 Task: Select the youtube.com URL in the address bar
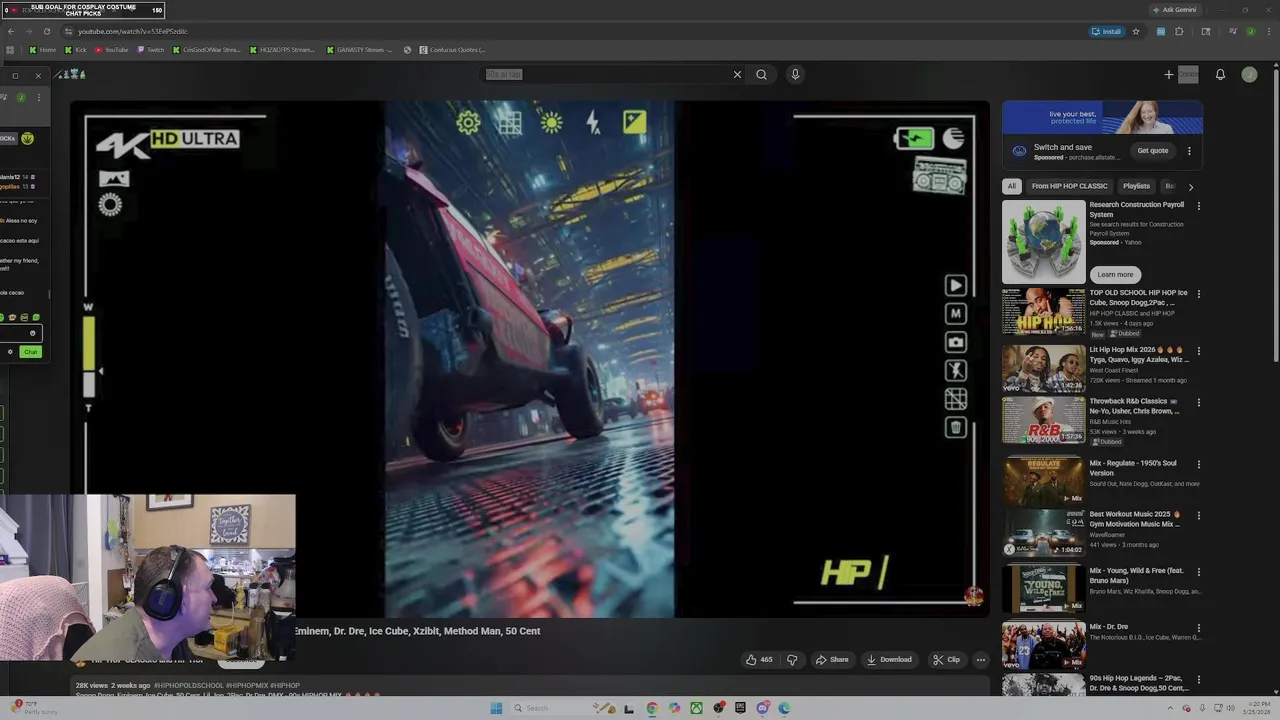click(x=133, y=31)
